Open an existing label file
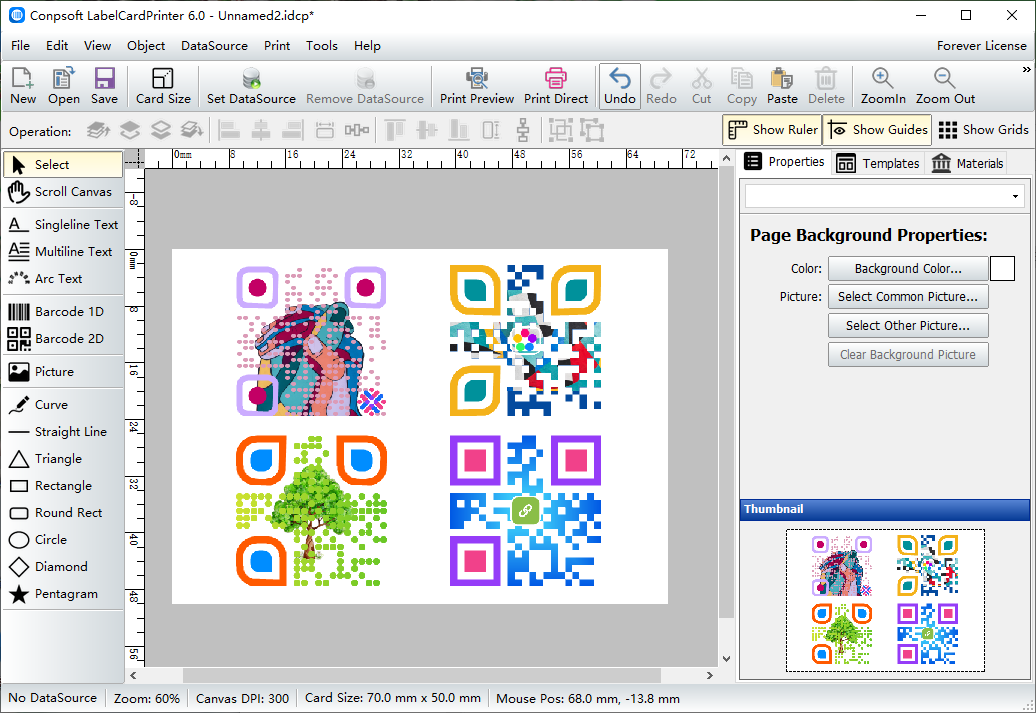1036x713 pixels. (x=63, y=86)
